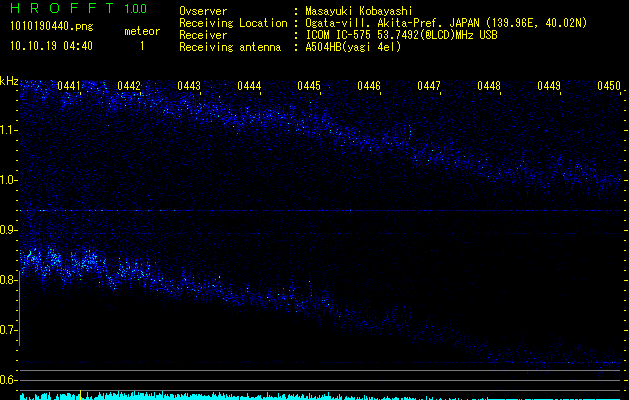Select the 0442 time marker
Image resolution: width=629 pixels, height=400 pixels.
[128, 87]
